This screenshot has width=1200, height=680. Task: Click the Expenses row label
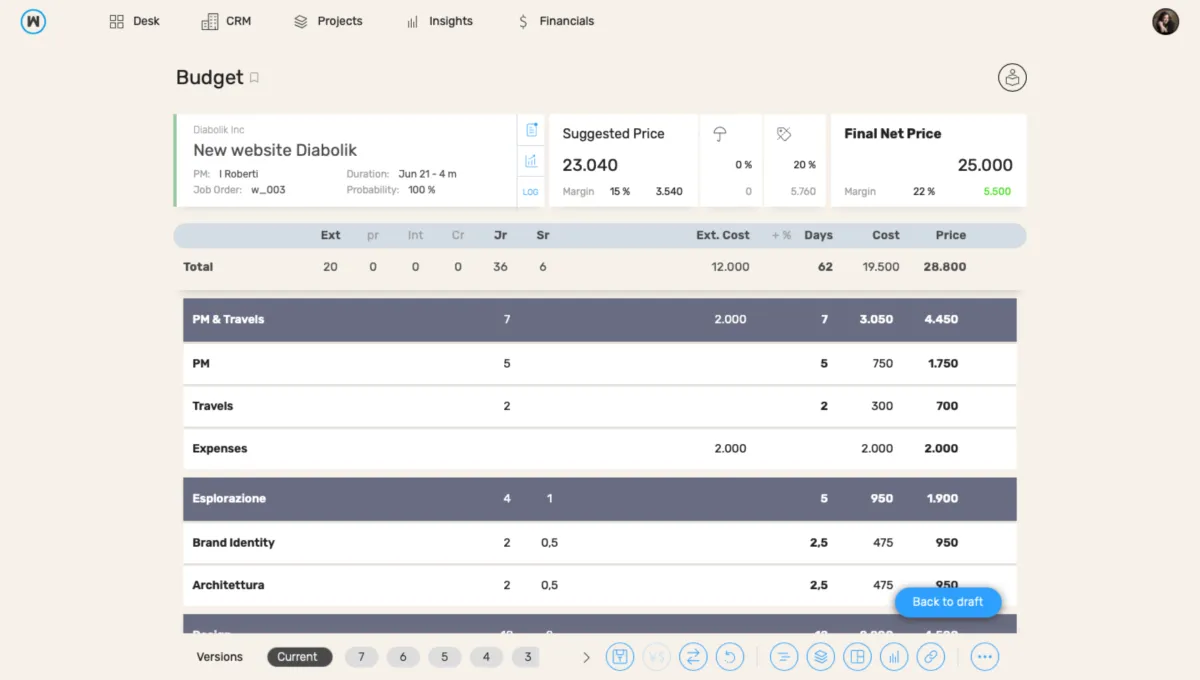[220, 449]
